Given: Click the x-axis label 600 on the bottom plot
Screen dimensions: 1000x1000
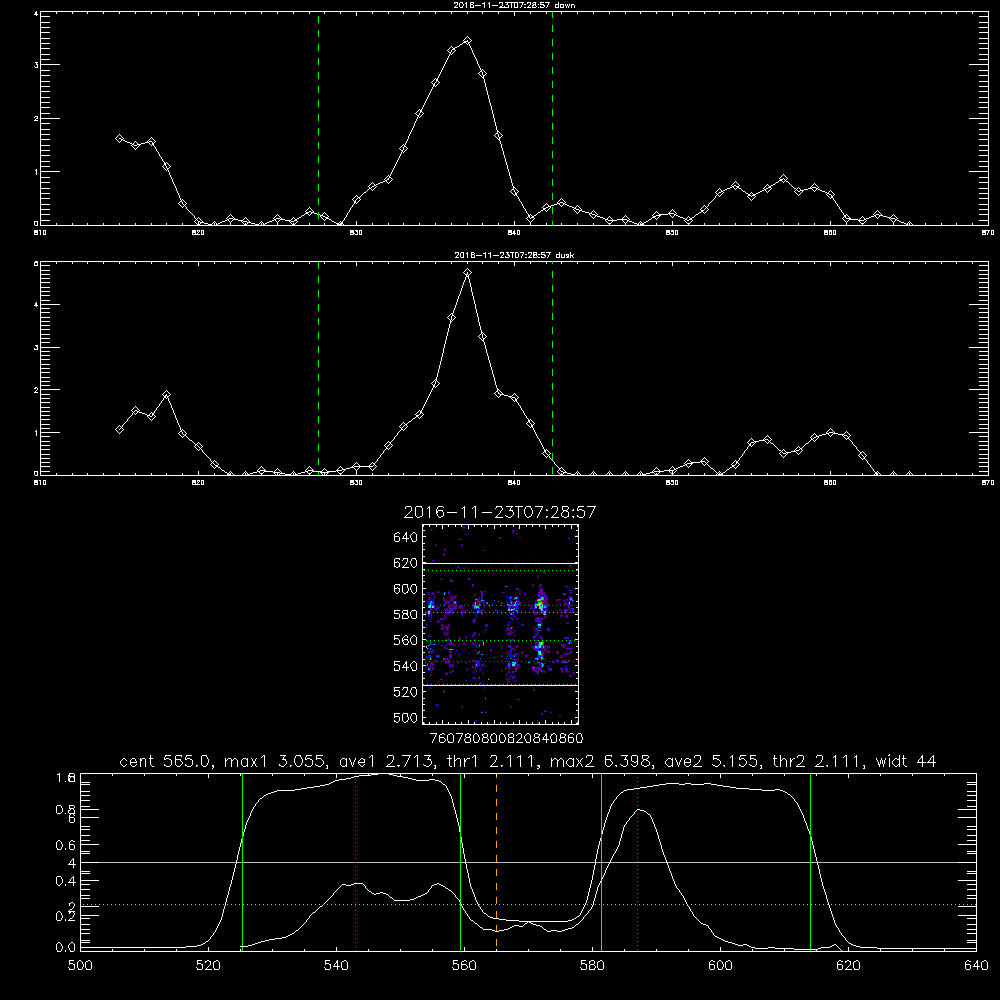Looking at the screenshot, I should pyautogui.click(x=721, y=966).
